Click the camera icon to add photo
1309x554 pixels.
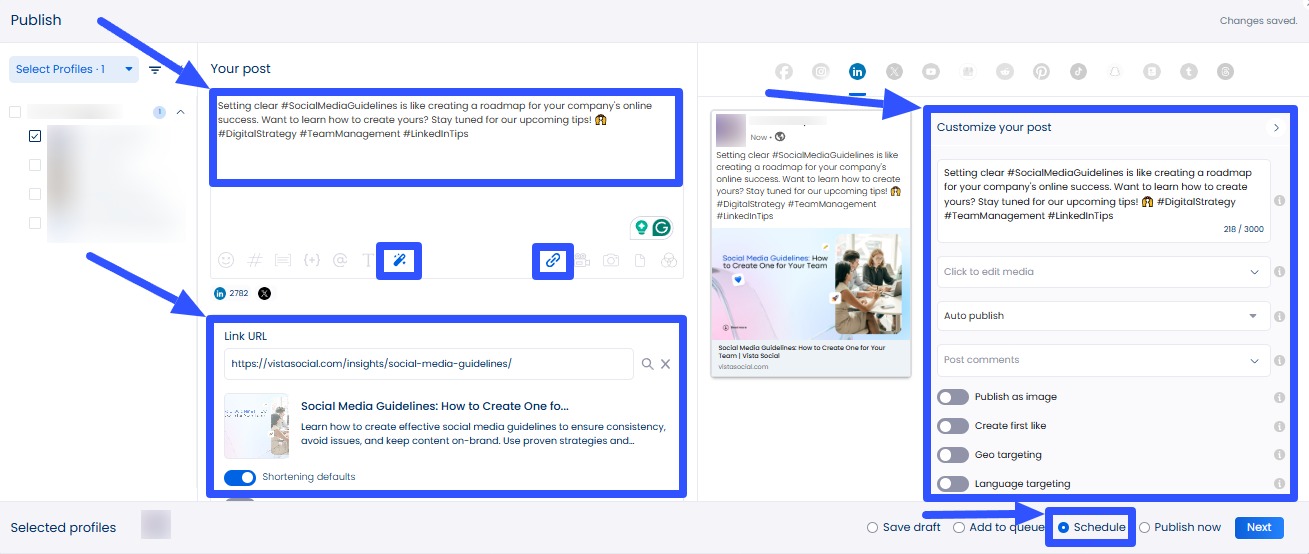click(610, 260)
